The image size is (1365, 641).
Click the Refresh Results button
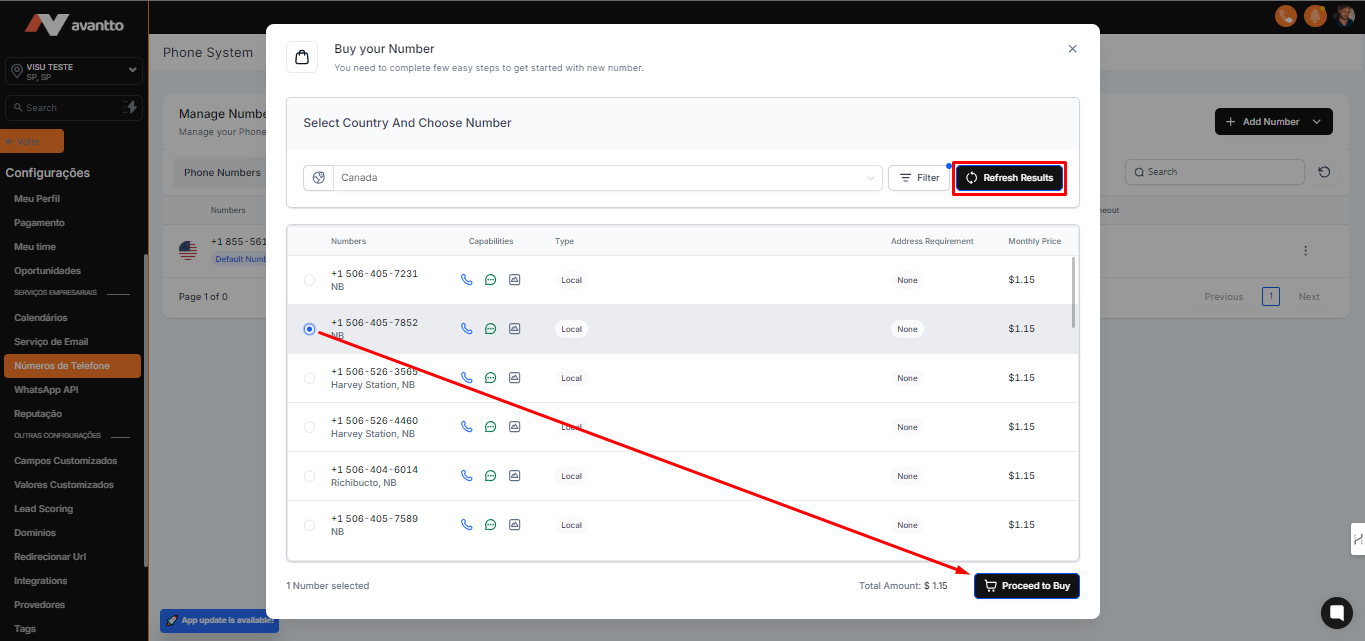point(1009,178)
